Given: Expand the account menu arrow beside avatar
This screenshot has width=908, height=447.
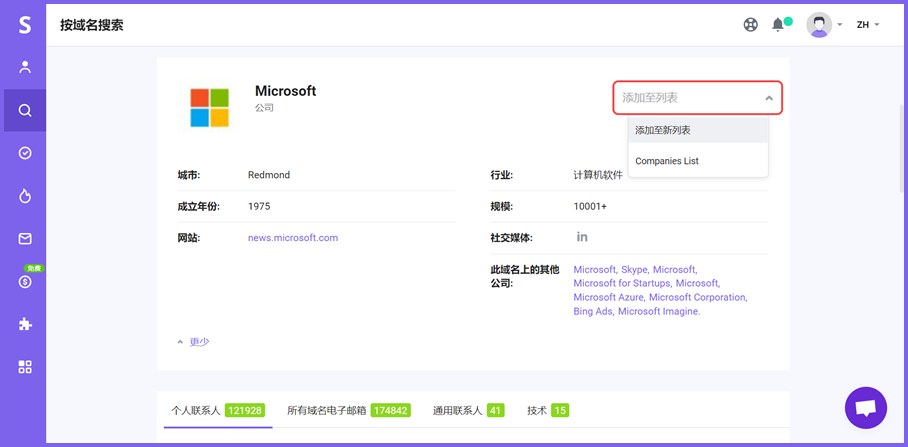Looking at the screenshot, I should point(840,25).
